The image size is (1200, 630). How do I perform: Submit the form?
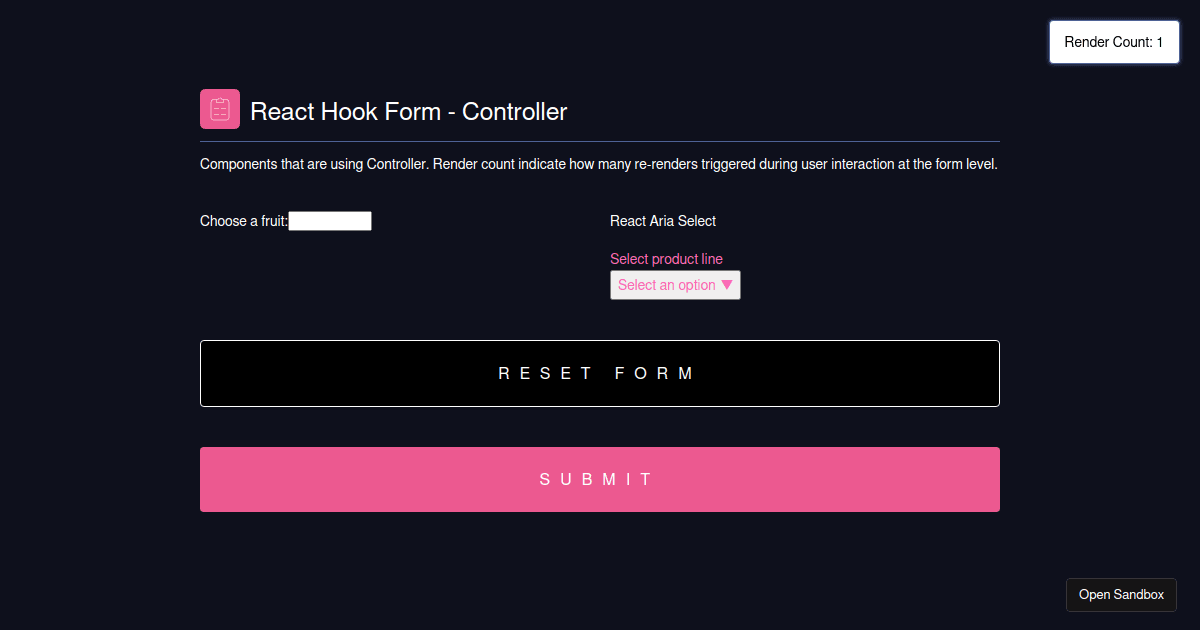[x=599, y=479]
